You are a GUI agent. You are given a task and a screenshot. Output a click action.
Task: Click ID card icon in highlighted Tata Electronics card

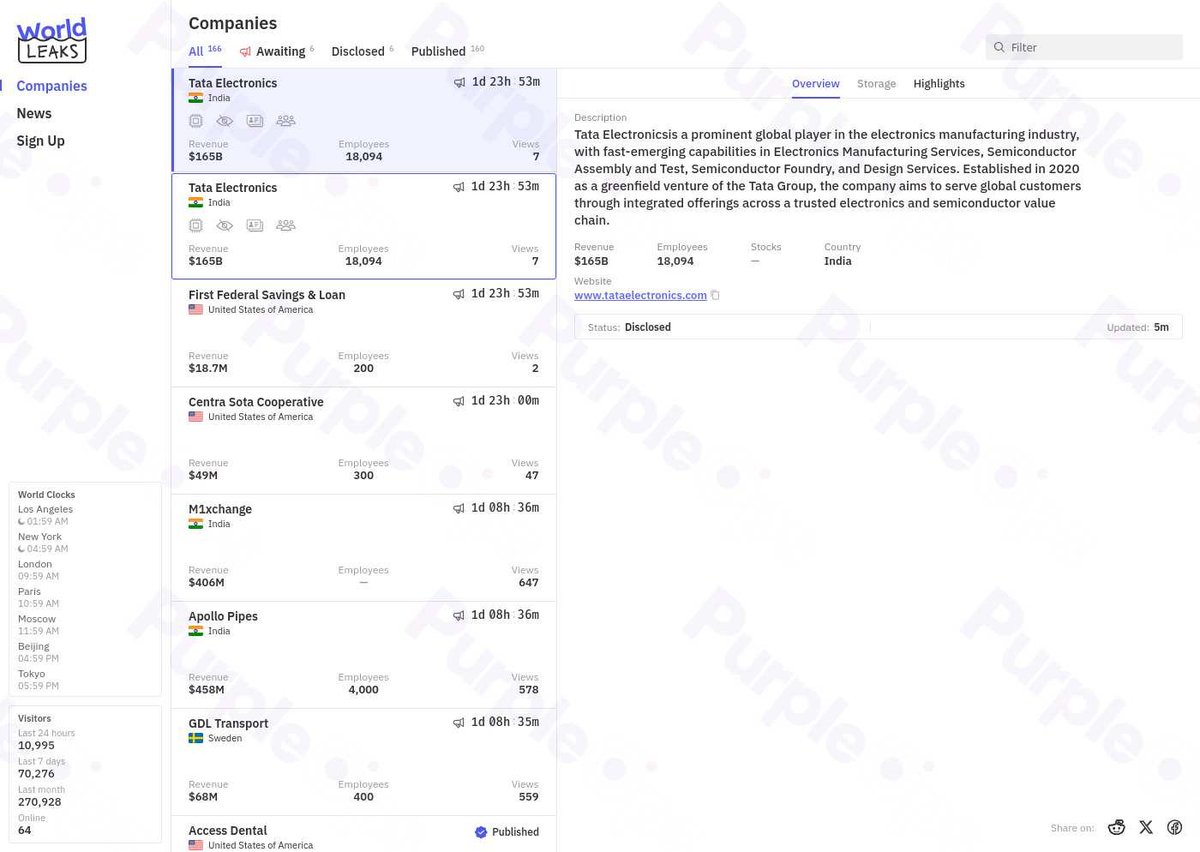[x=255, y=121]
